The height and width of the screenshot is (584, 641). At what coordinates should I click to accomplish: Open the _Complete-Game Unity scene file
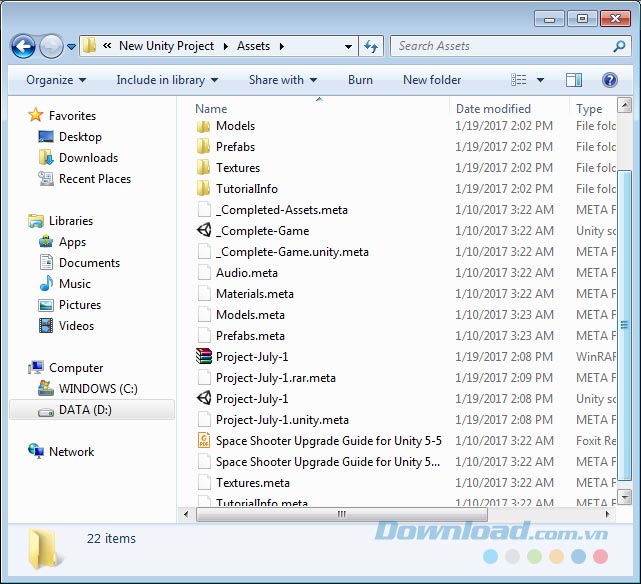(x=262, y=231)
